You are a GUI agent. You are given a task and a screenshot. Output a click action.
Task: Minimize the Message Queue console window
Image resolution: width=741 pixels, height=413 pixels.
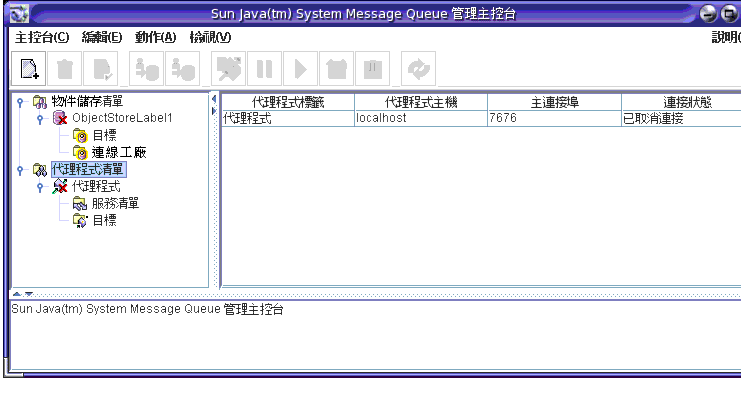click(x=708, y=14)
